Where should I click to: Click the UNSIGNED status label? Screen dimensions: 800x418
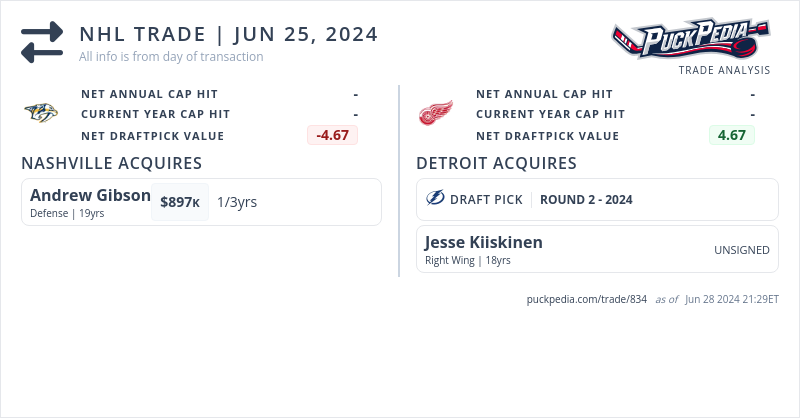pos(742,250)
